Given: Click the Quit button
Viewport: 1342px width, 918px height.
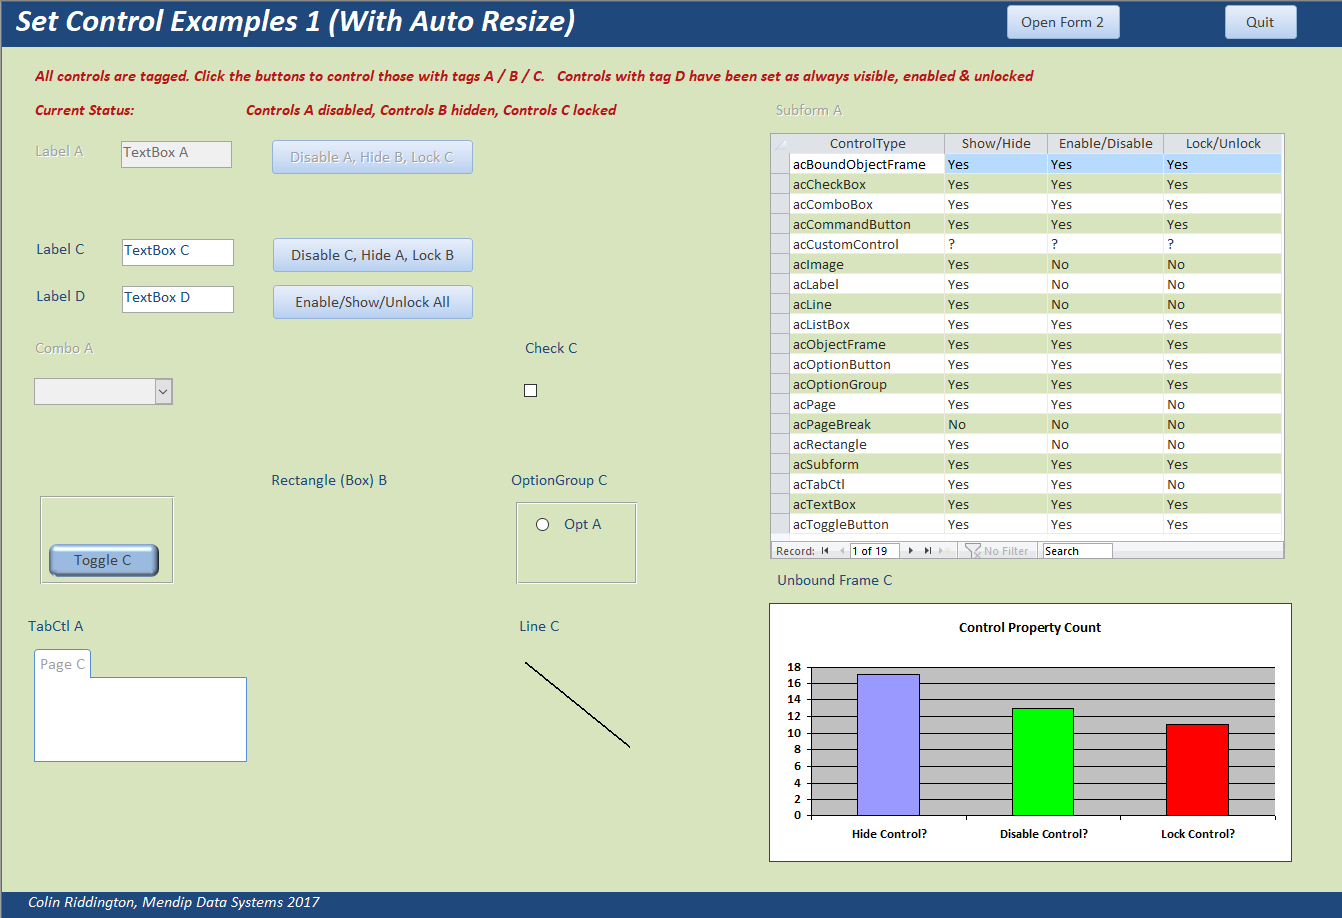Looking at the screenshot, I should [1260, 22].
